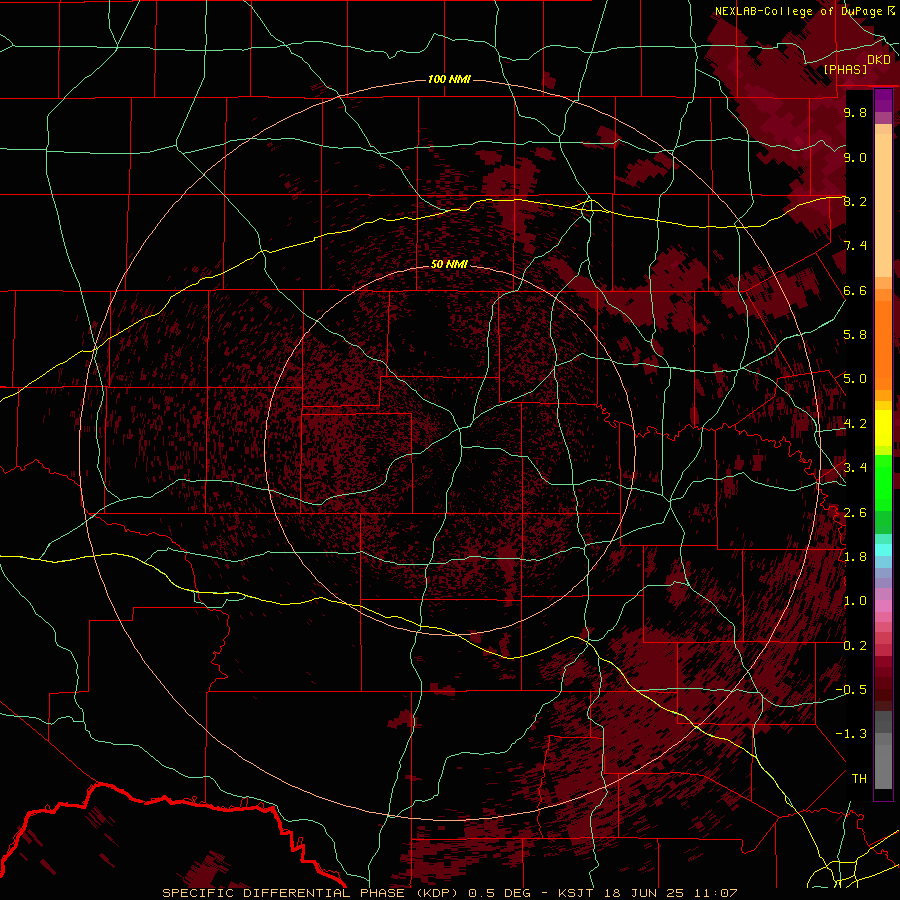This screenshot has width=900, height=900.
Task: Click the 0.2 value on the color scale
Action: pos(855,646)
